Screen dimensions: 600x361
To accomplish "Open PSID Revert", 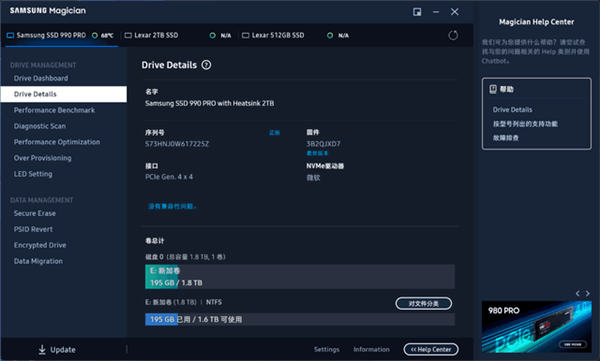I will point(33,229).
